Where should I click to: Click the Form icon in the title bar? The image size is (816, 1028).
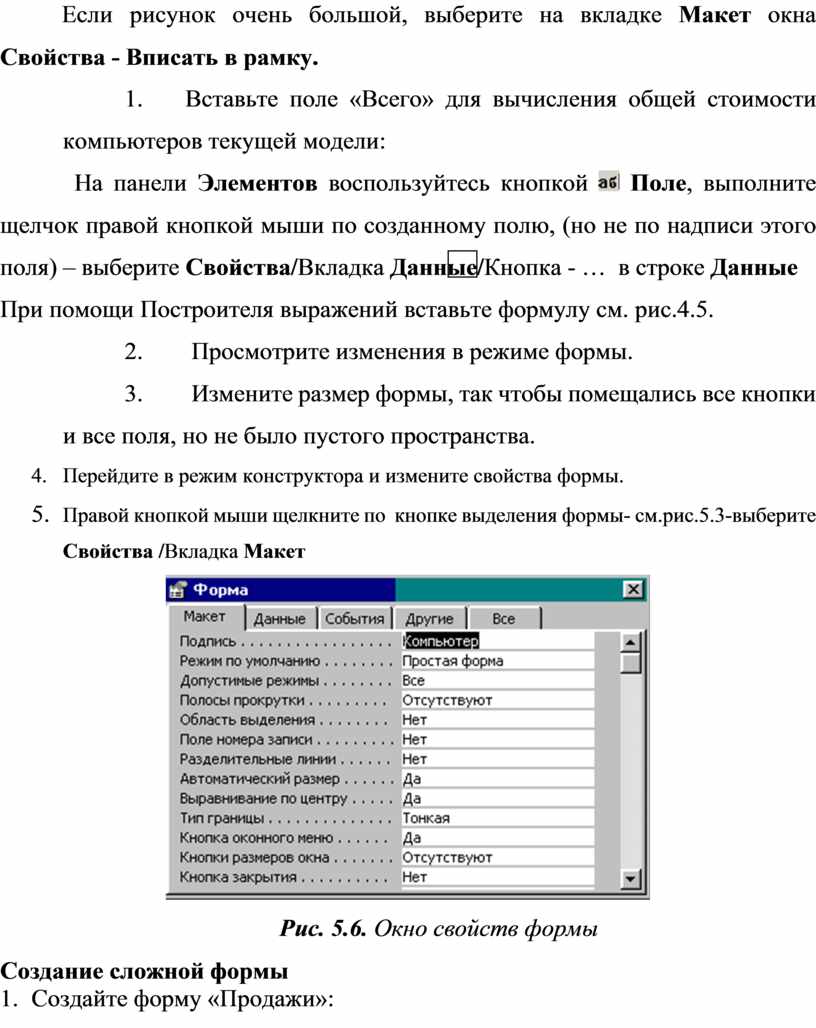tap(179, 590)
